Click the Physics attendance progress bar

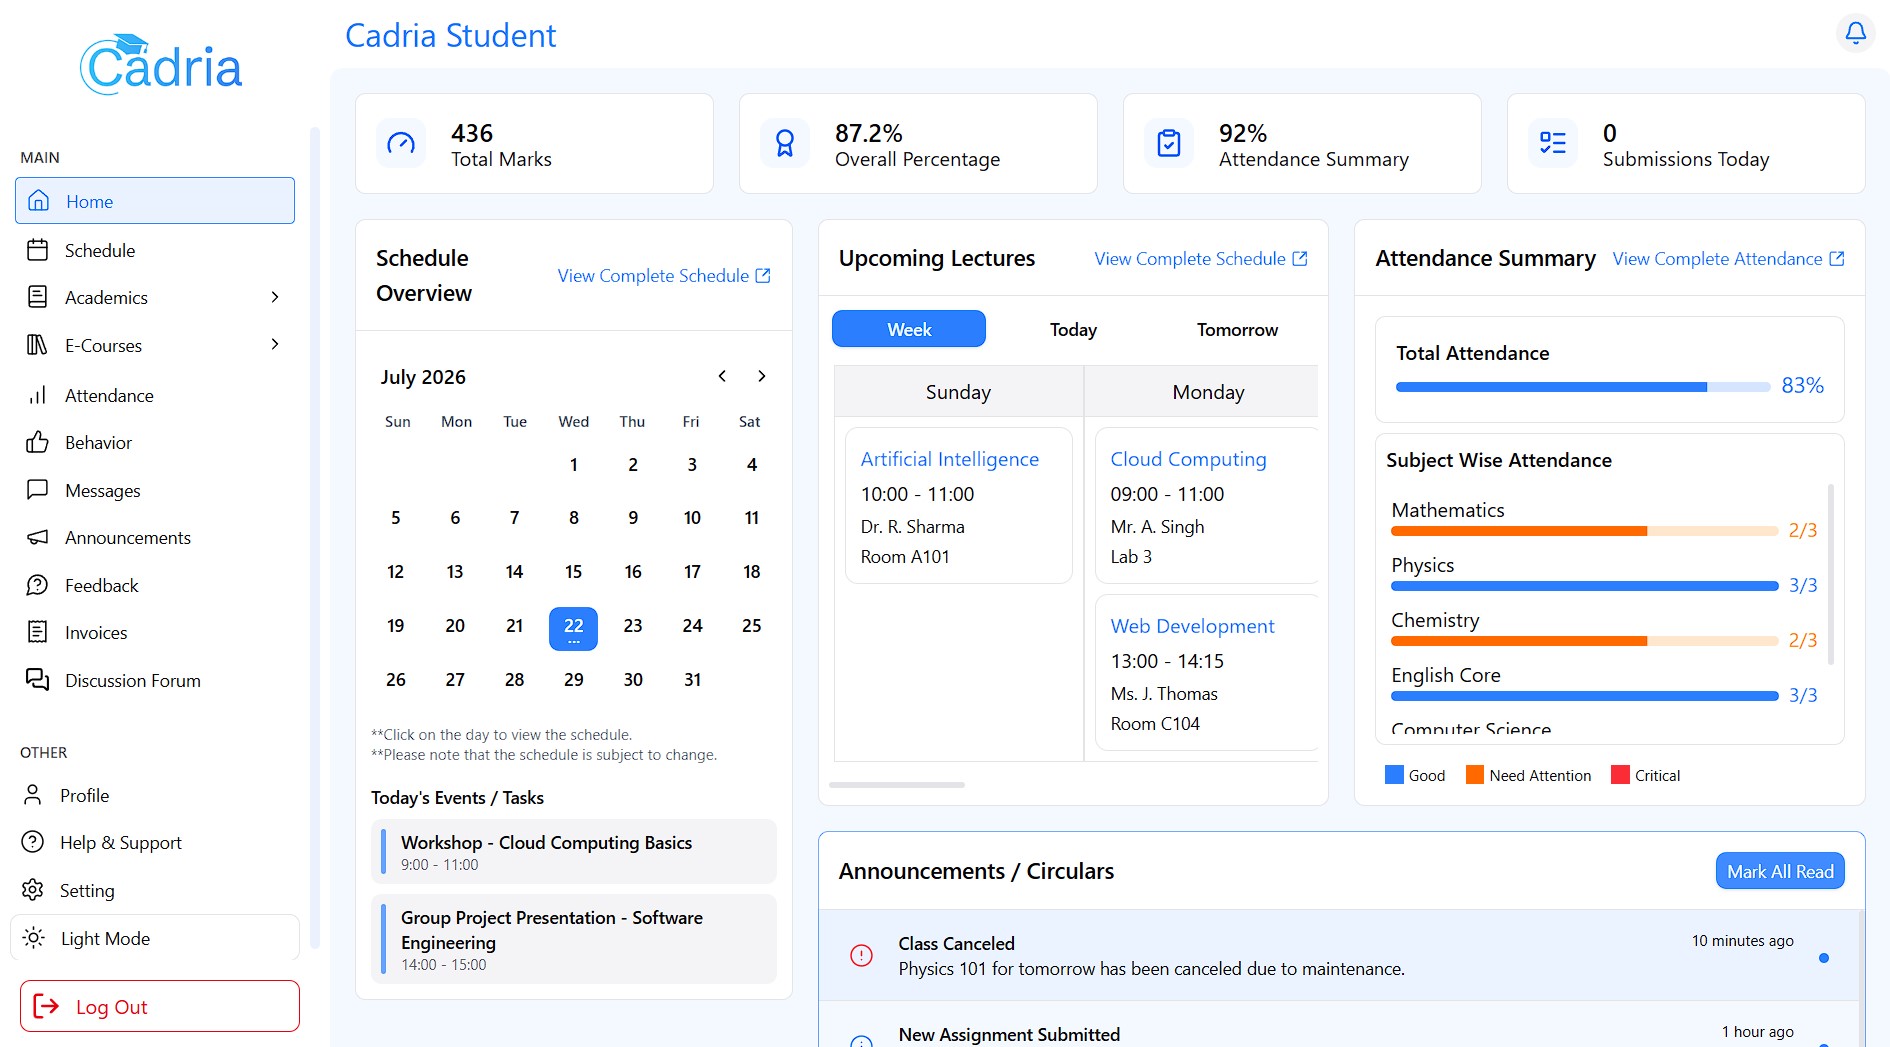pos(1584,586)
